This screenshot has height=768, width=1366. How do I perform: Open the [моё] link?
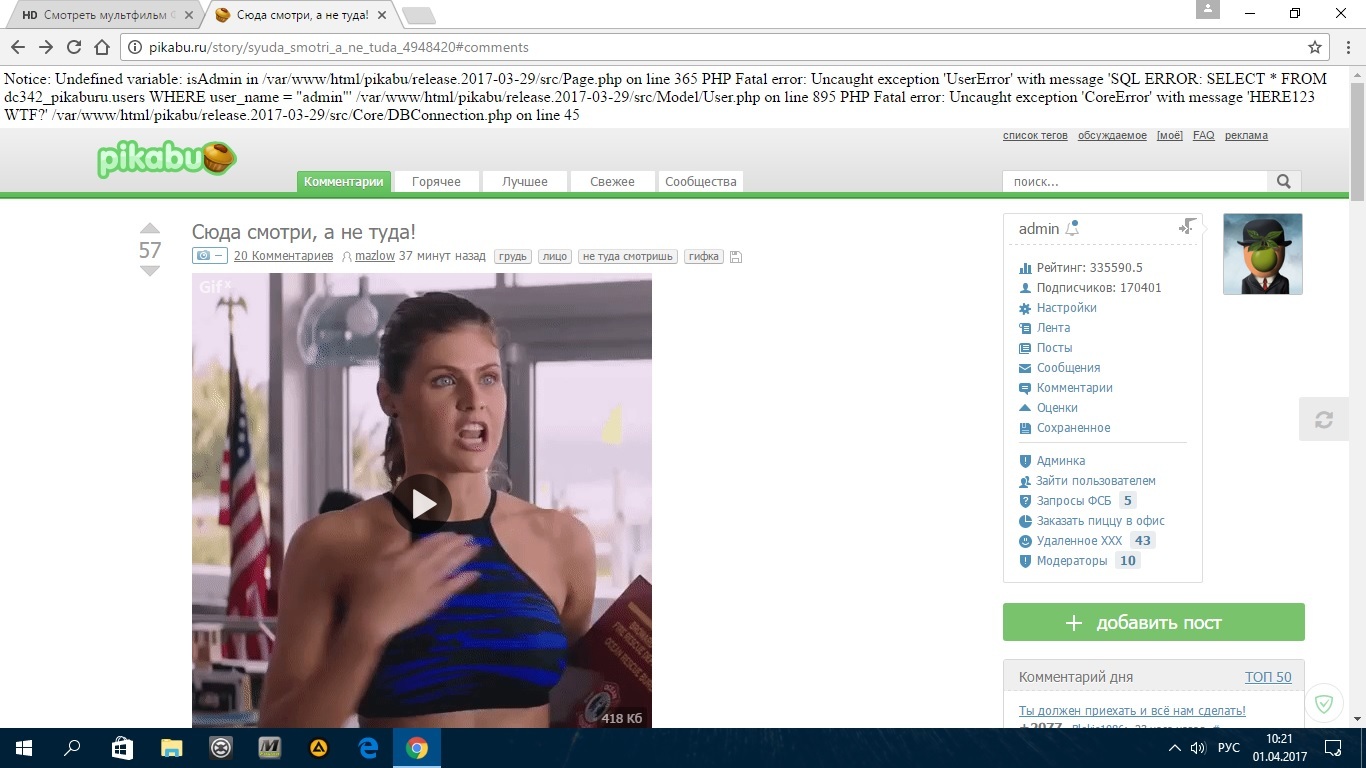coord(1169,135)
